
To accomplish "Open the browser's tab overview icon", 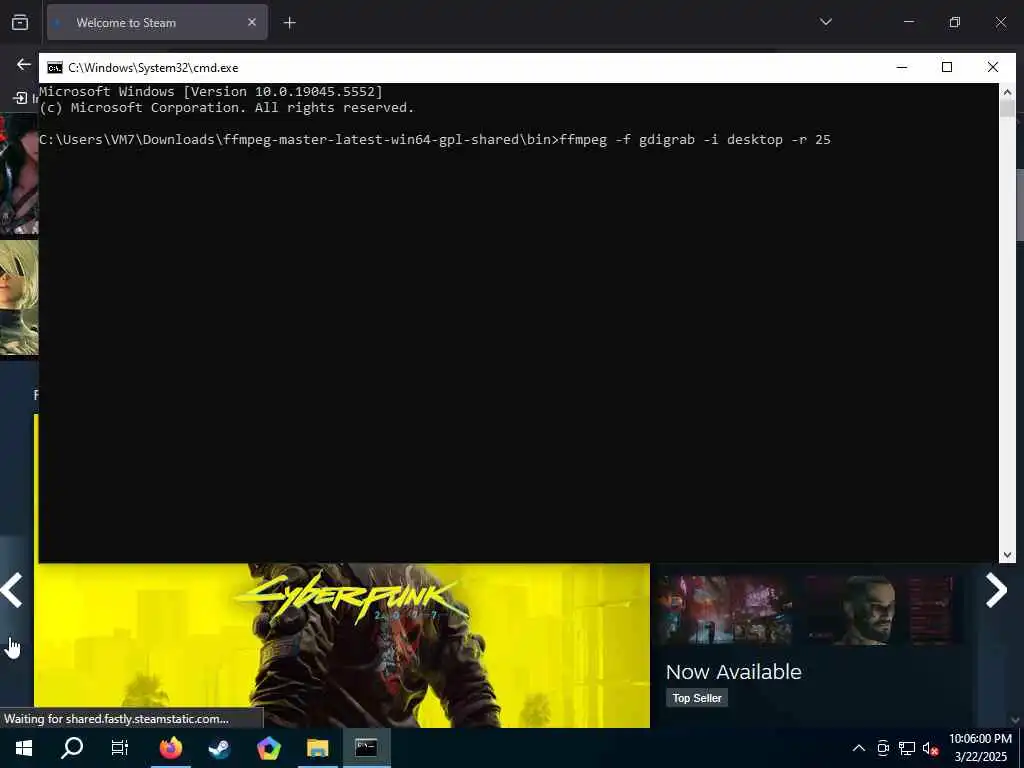I will click(x=20, y=23).
